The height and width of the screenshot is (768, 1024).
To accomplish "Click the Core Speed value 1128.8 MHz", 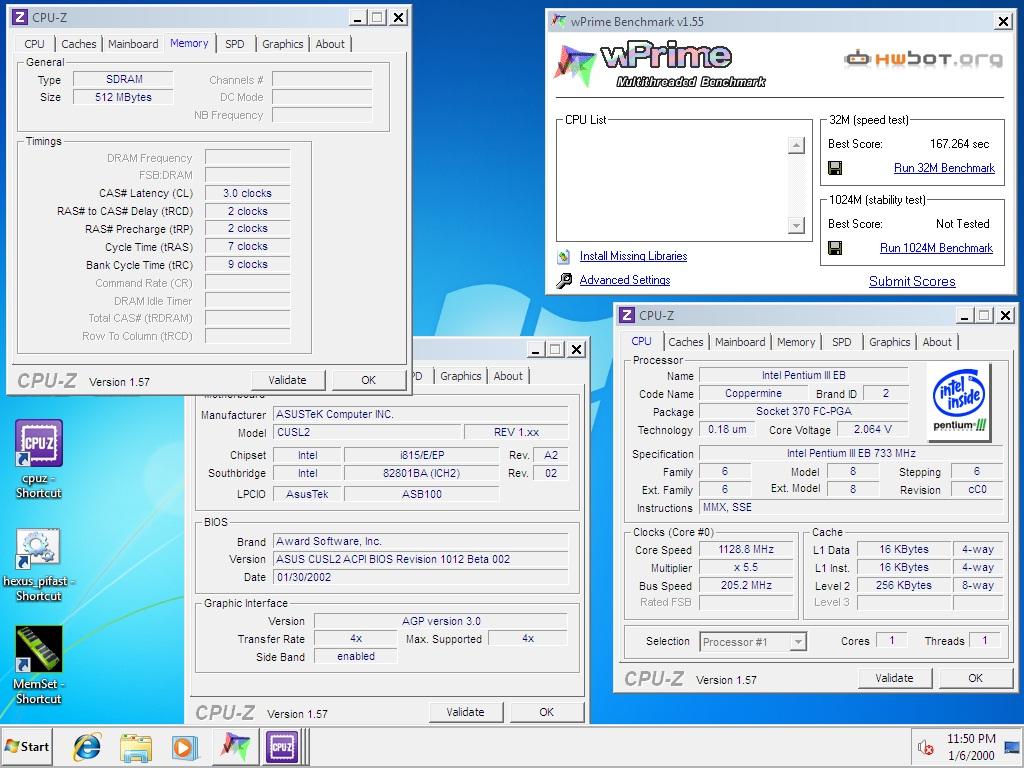I will 746,550.
